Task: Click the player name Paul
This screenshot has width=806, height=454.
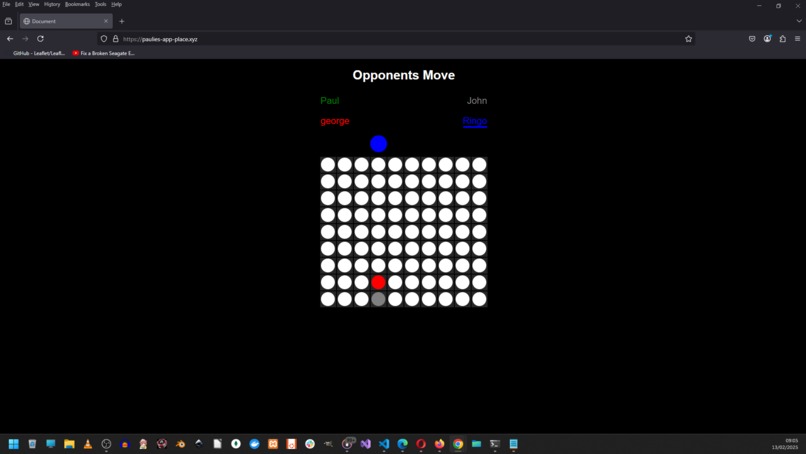Action: [329, 101]
